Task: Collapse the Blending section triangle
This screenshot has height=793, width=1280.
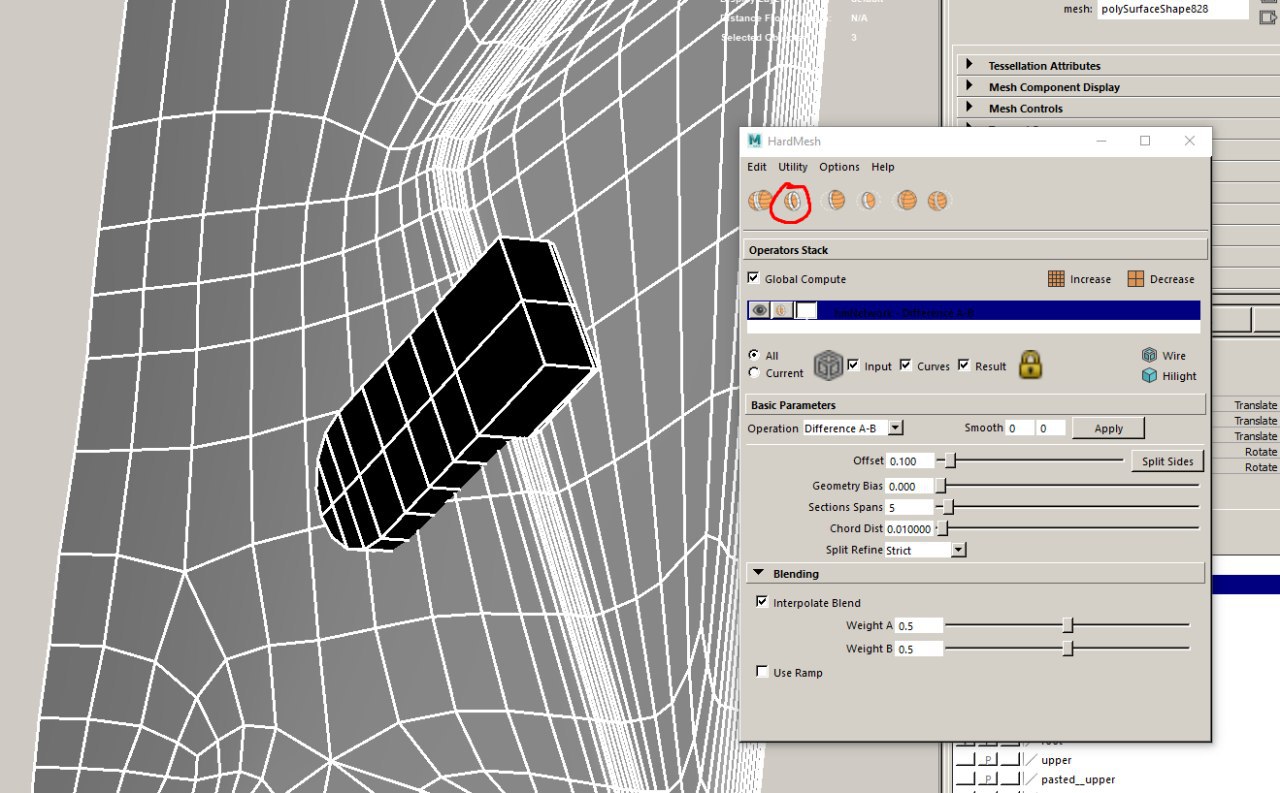Action: click(758, 573)
